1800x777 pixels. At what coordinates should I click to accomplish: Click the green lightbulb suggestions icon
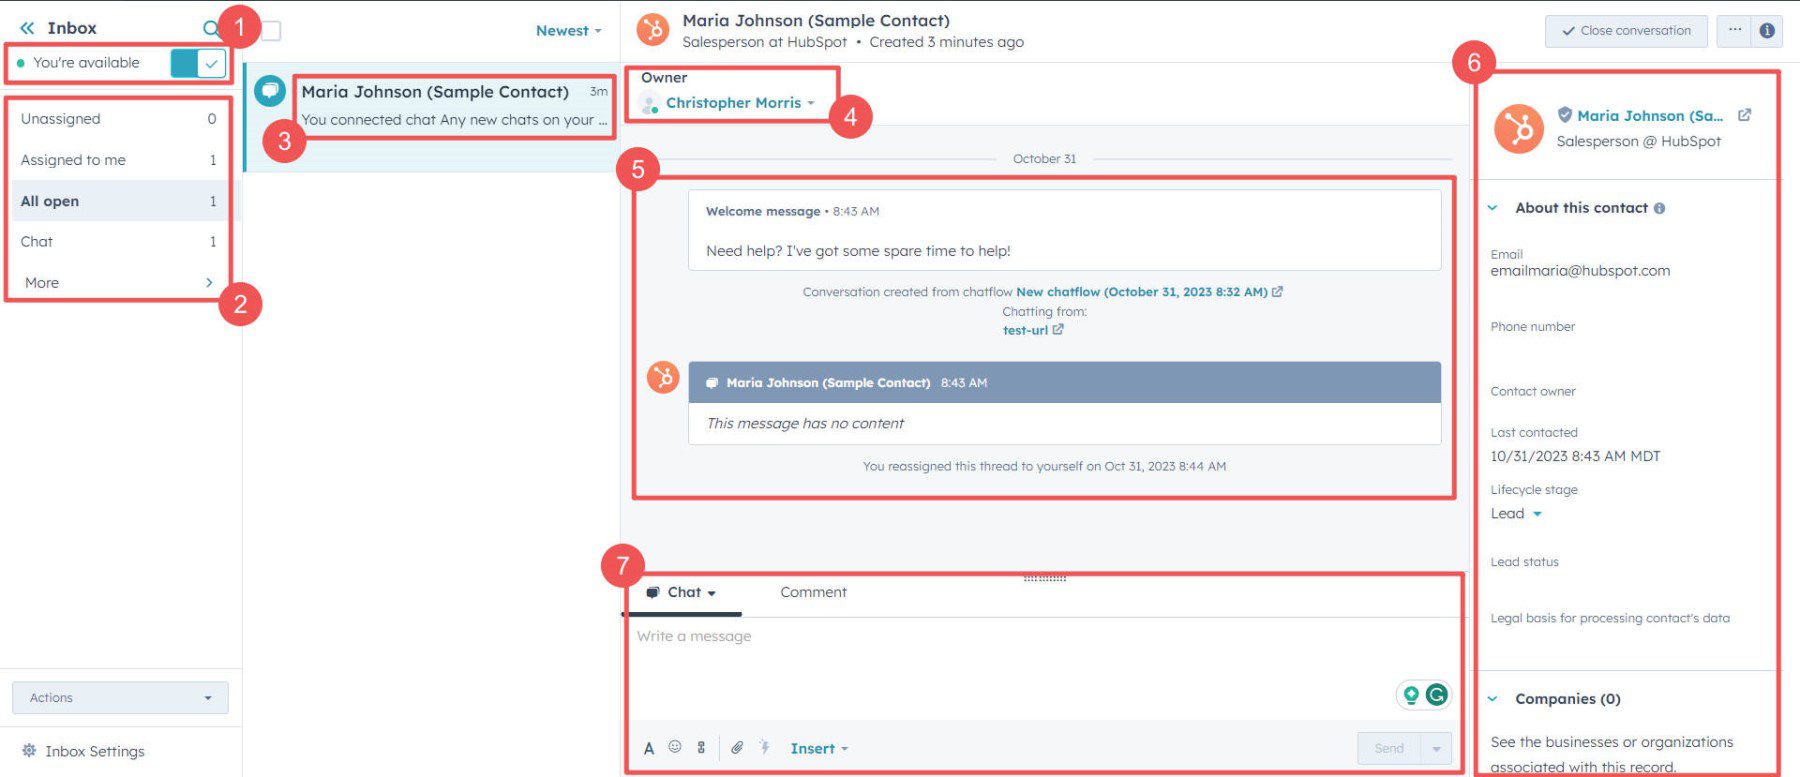tap(1411, 694)
